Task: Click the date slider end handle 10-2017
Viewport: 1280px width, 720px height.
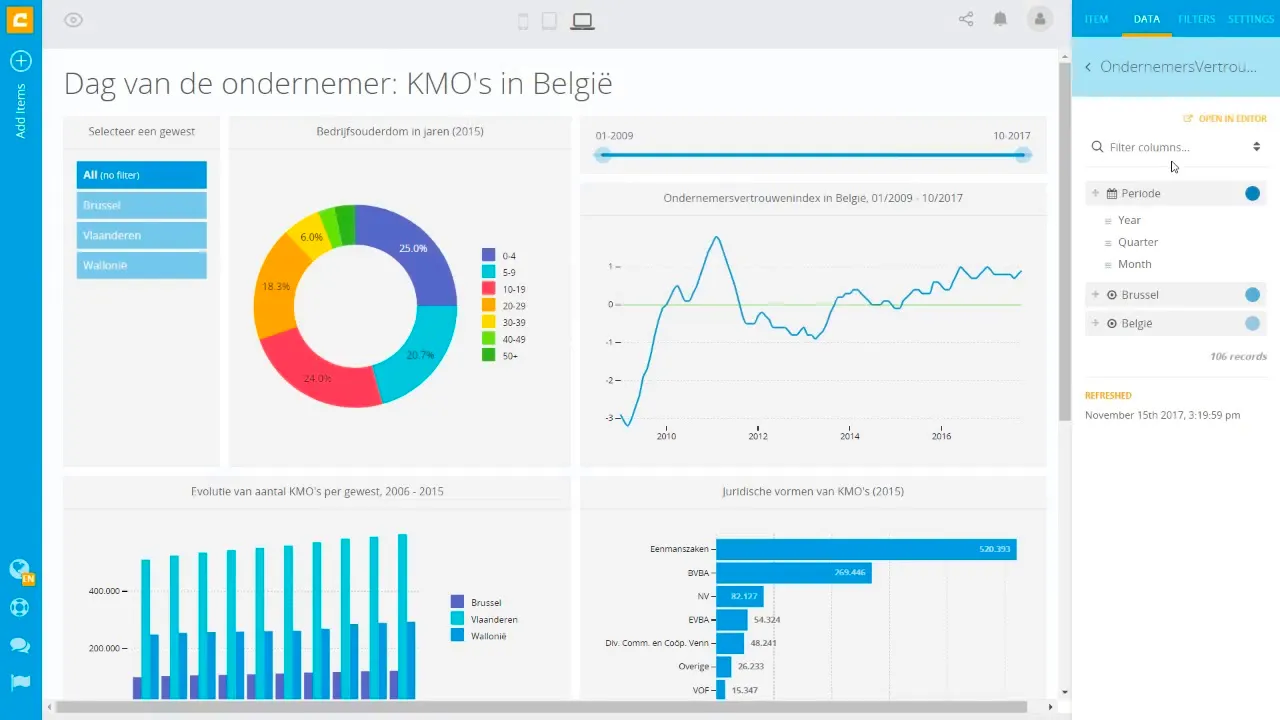Action: click(x=1022, y=155)
